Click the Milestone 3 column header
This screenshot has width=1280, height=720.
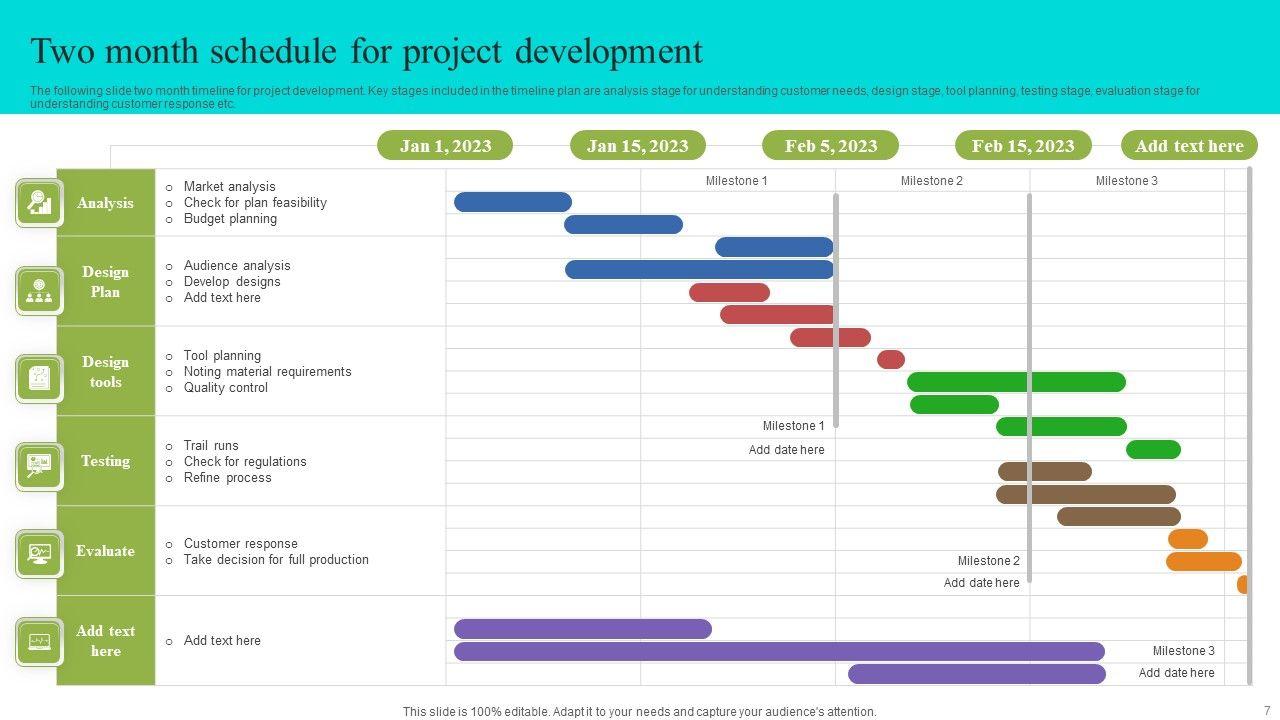(1126, 181)
